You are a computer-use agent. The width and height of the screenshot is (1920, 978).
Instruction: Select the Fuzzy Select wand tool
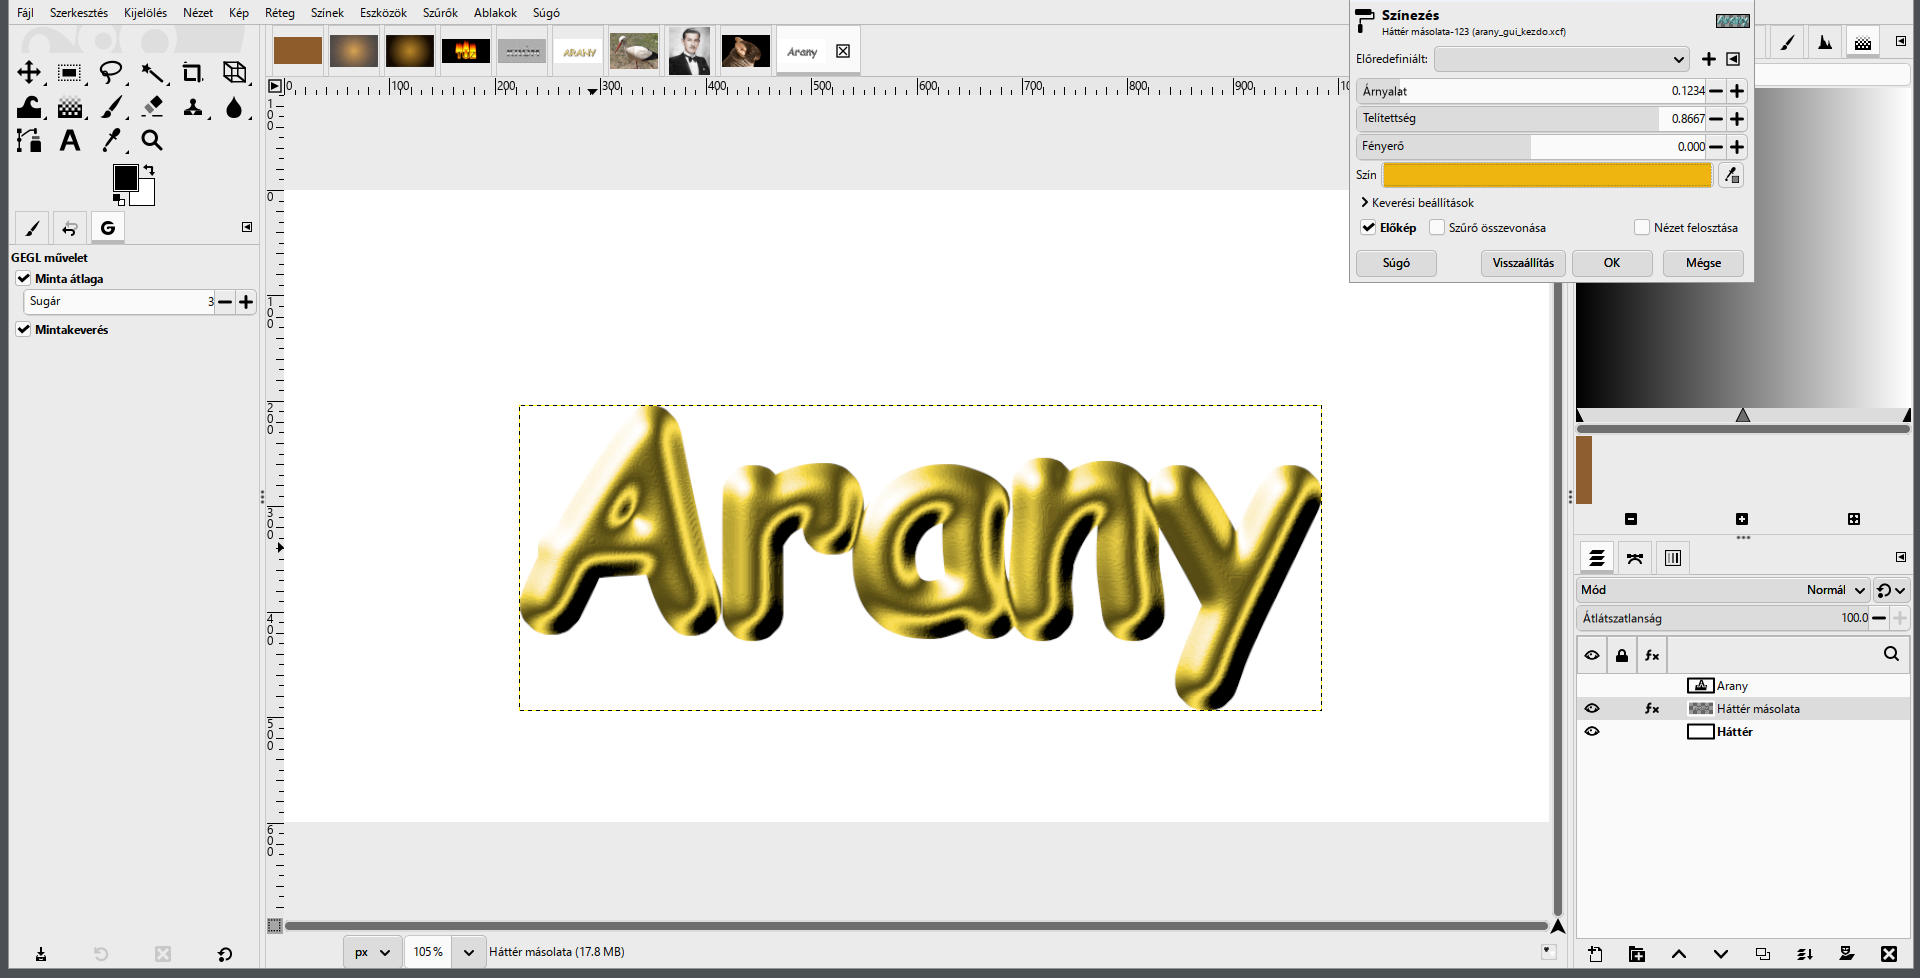click(x=152, y=73)
